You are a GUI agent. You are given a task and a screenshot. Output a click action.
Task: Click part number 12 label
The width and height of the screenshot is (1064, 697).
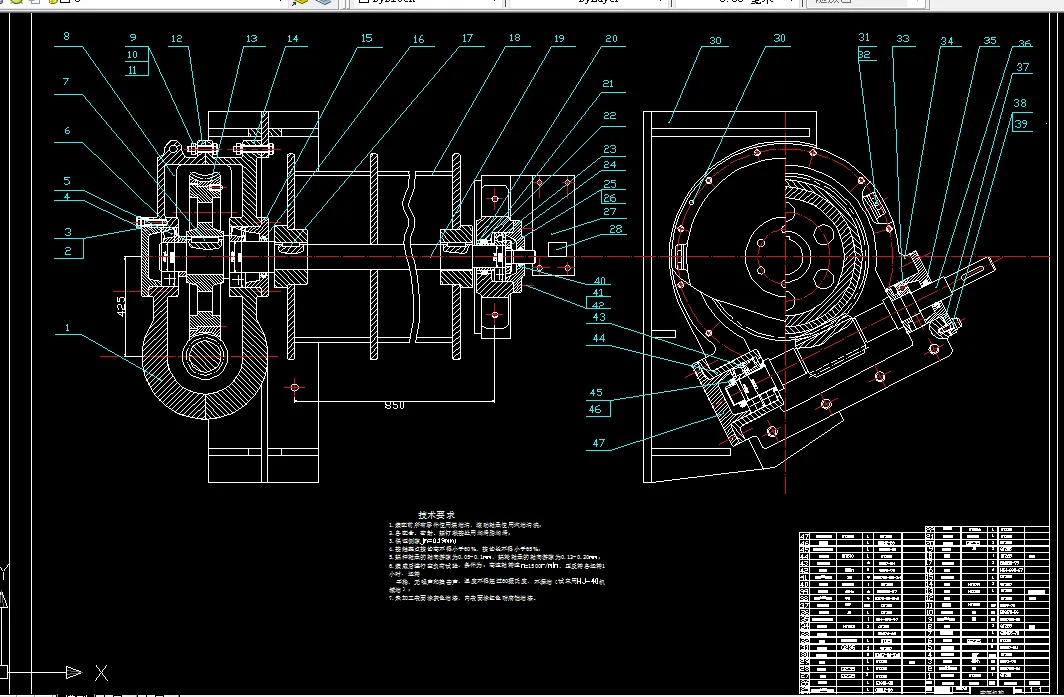177,39
